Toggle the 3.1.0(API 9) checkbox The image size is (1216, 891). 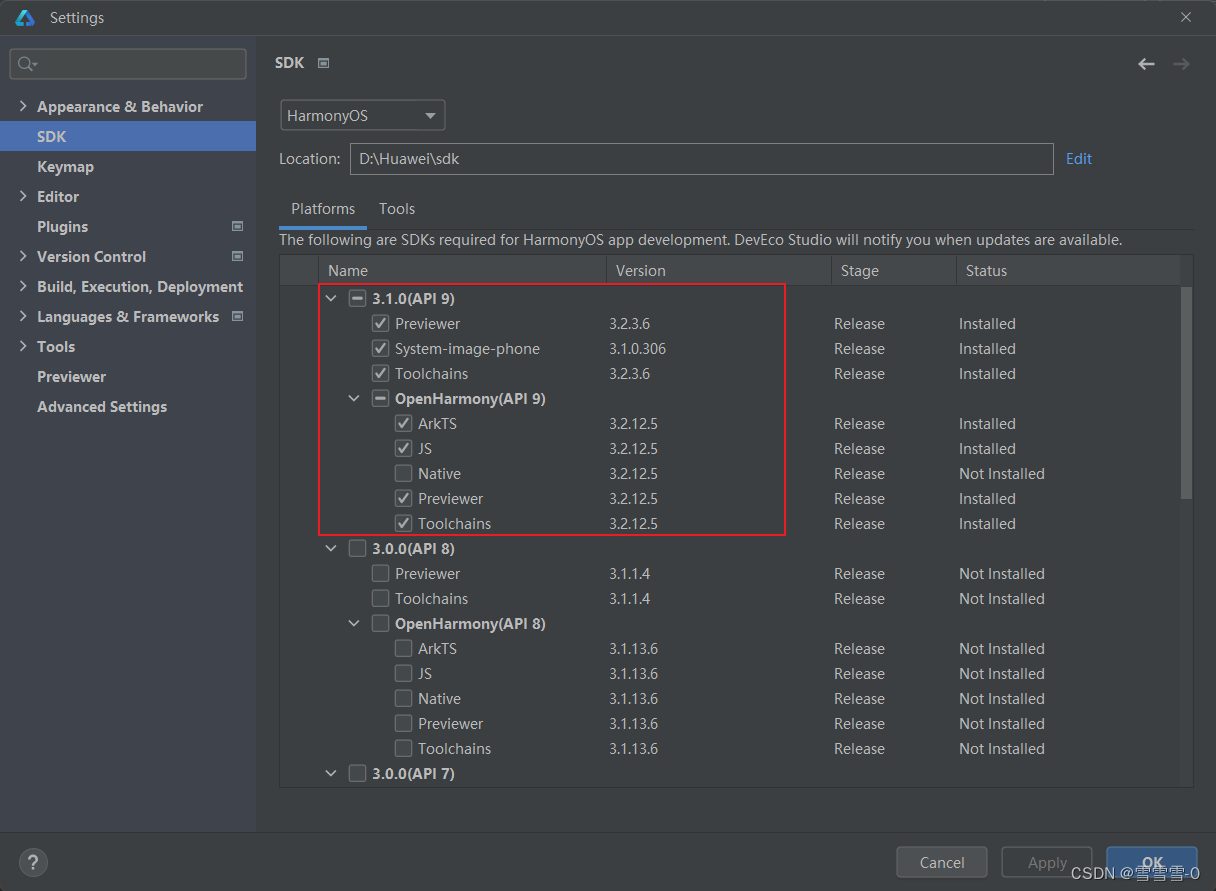tap(357, 298)
